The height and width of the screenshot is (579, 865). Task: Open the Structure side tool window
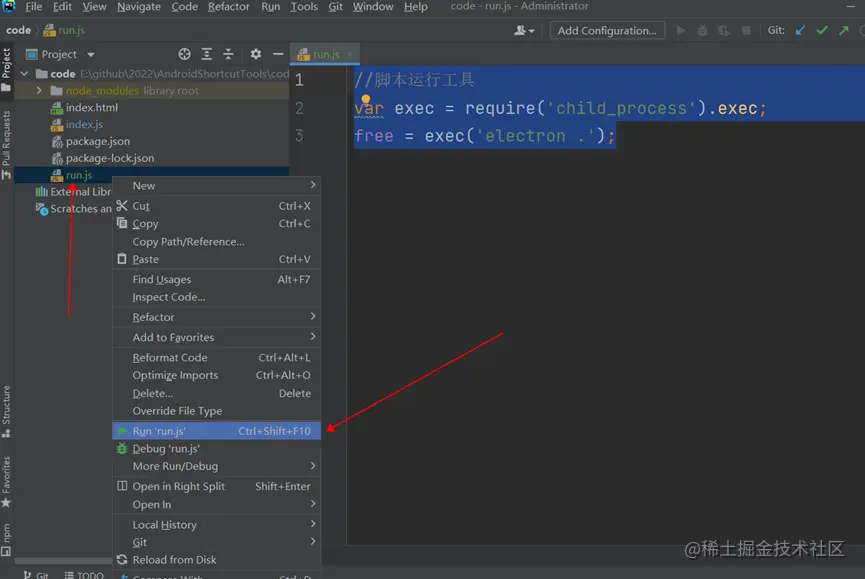click(x=6, y=411)
